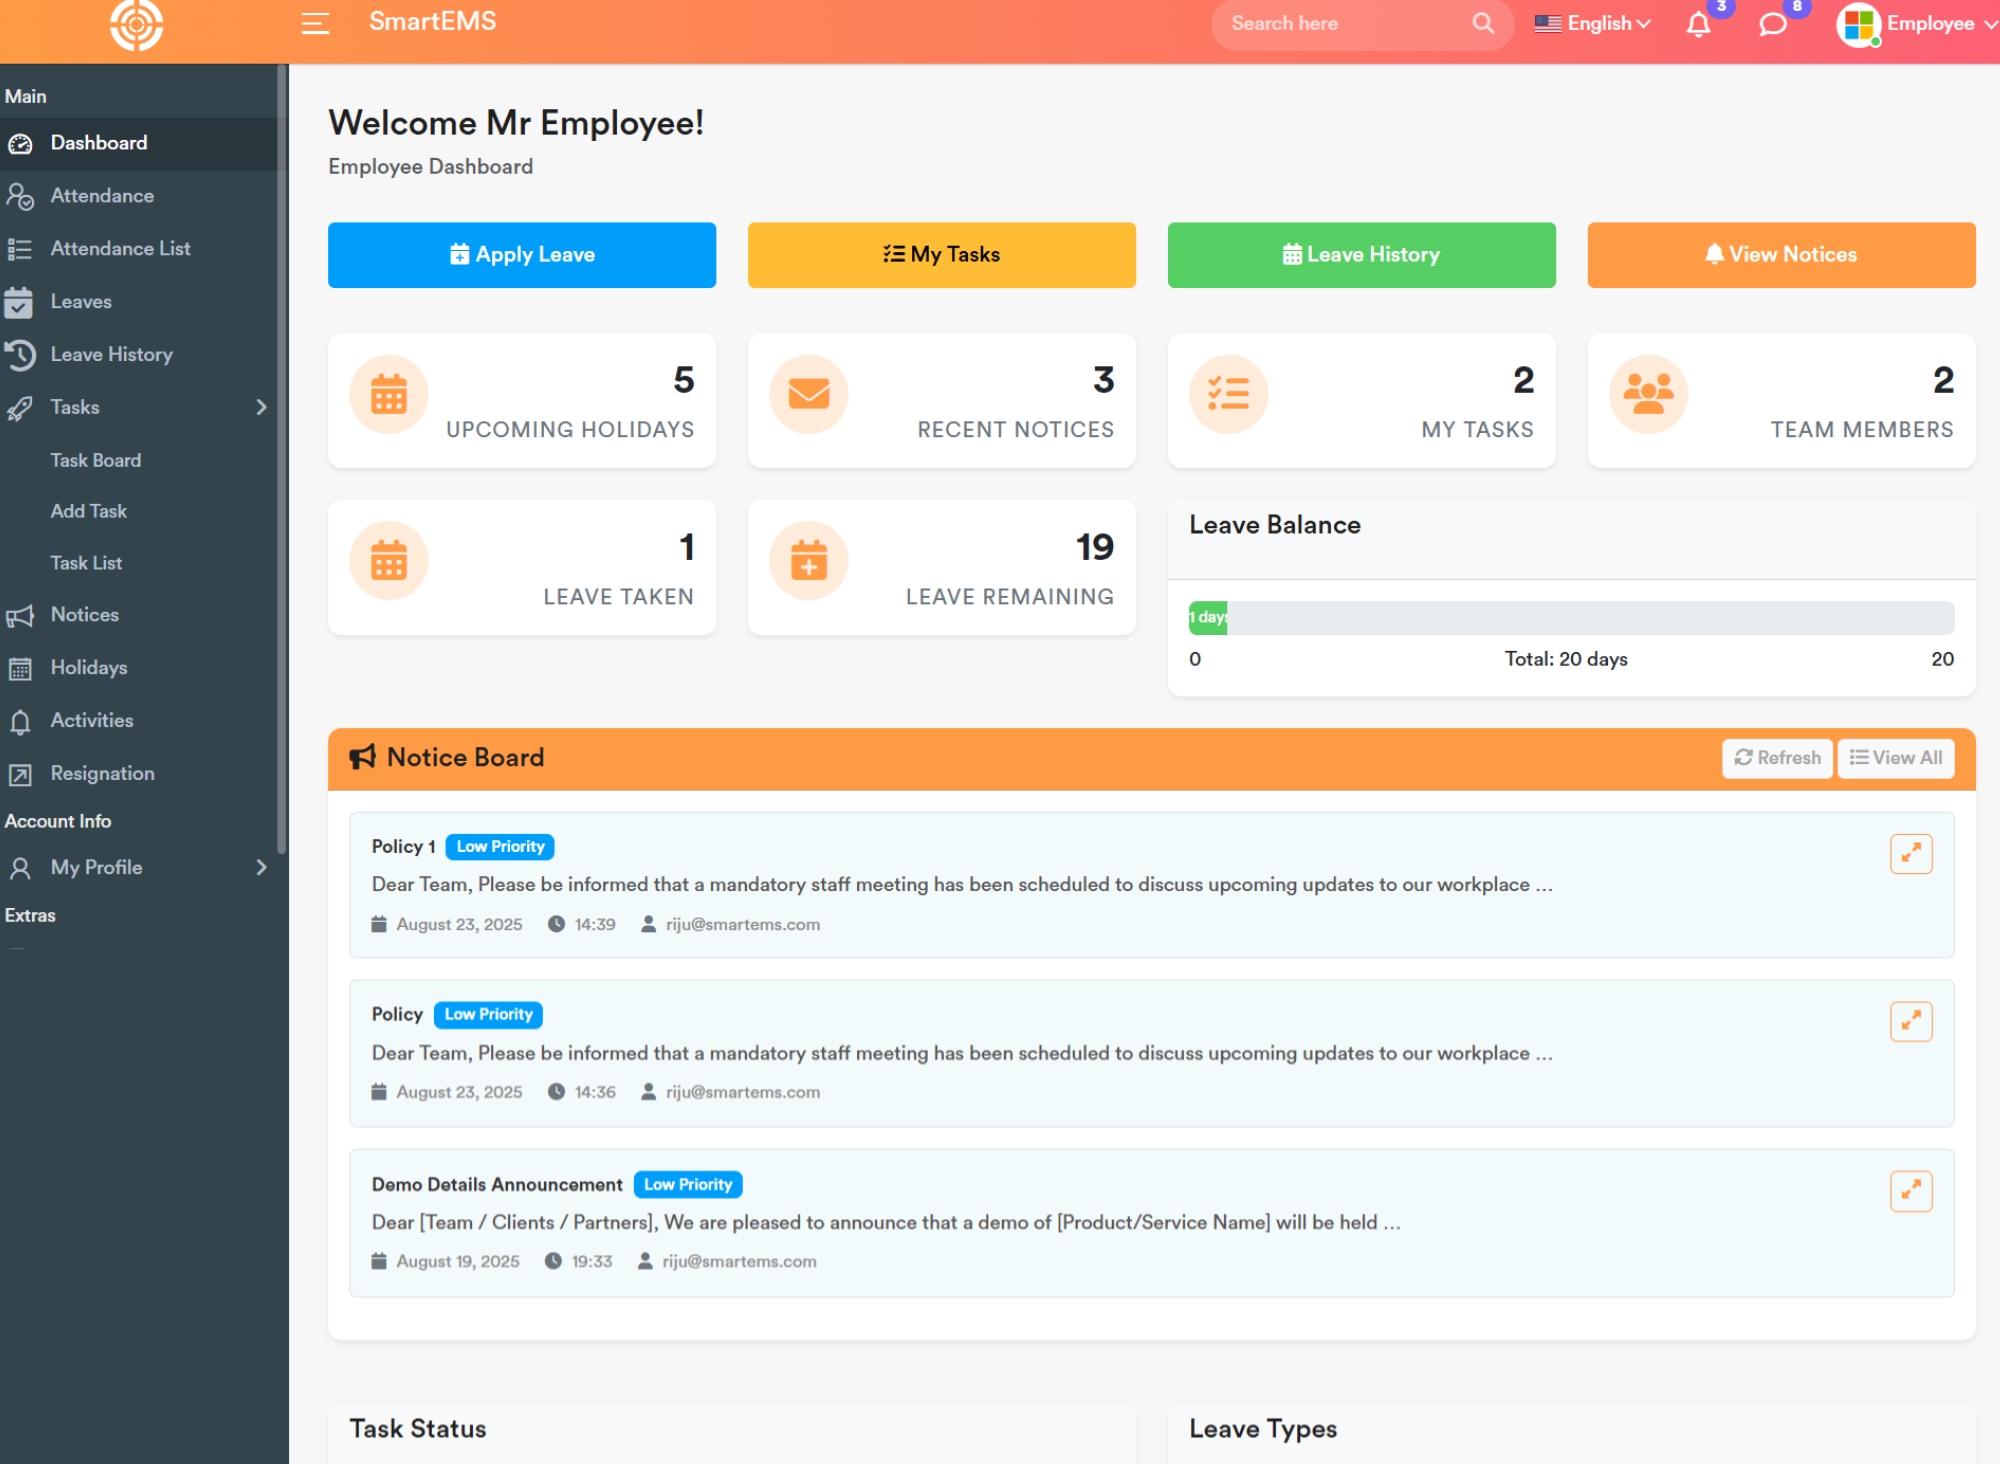Click the Team Members group icon
2000x1464 pixels.
1648,394
